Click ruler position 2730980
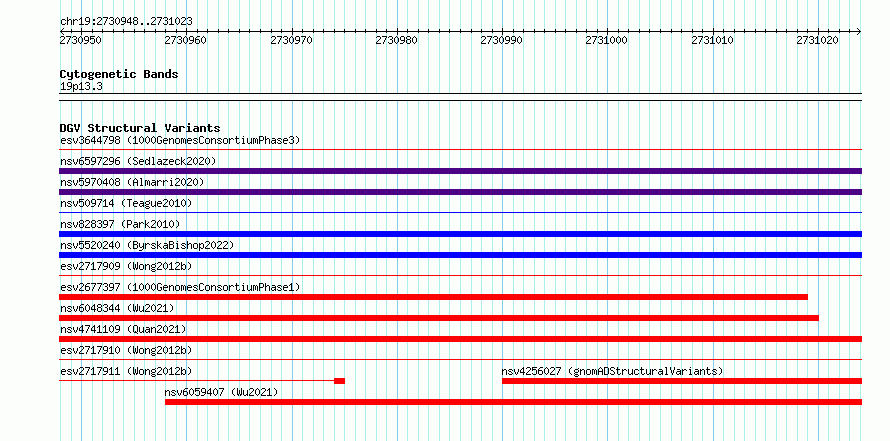Image resolution: width=890 pixels, height=441 pixels. pos(396,40)
